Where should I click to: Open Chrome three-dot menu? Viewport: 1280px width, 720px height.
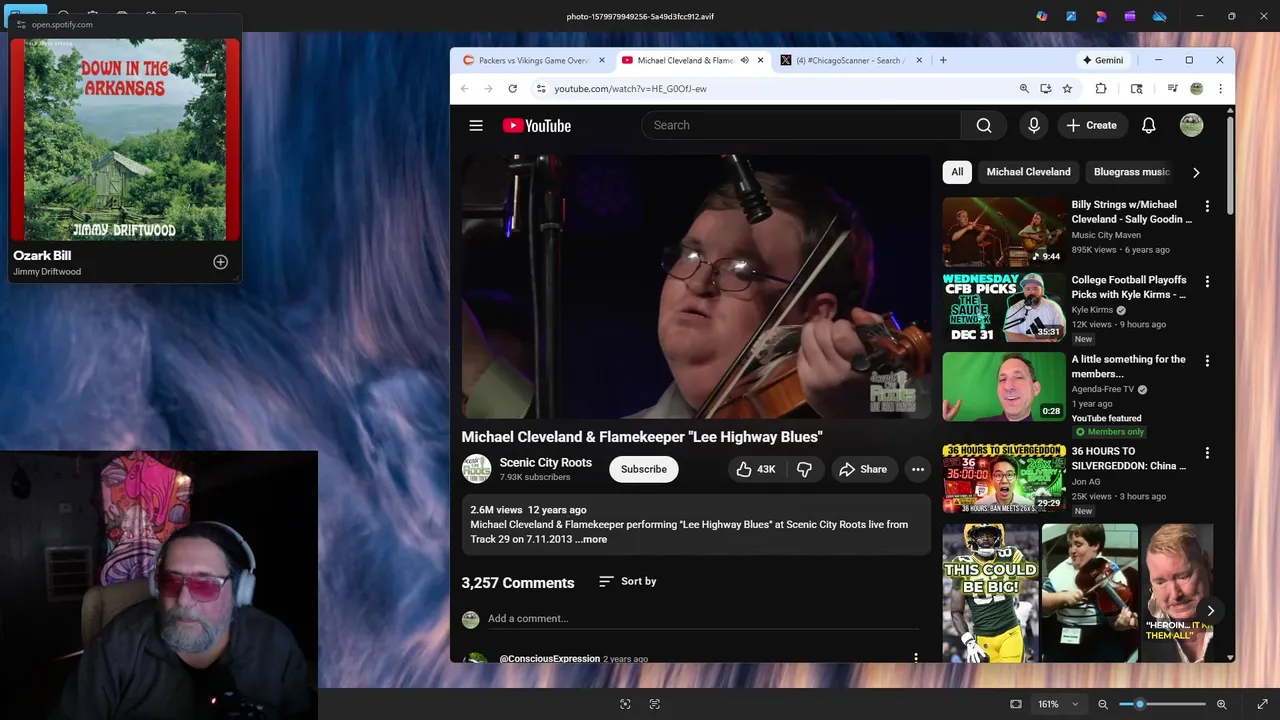tap(1220, 88)
